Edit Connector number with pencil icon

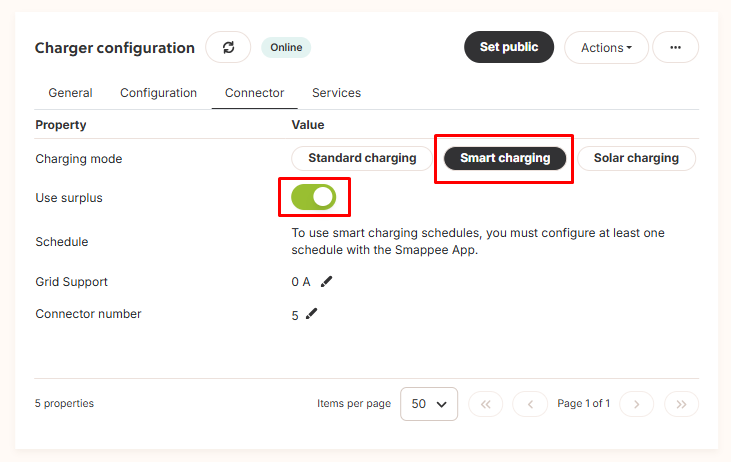pyautogui.click(x=311, y=314)
